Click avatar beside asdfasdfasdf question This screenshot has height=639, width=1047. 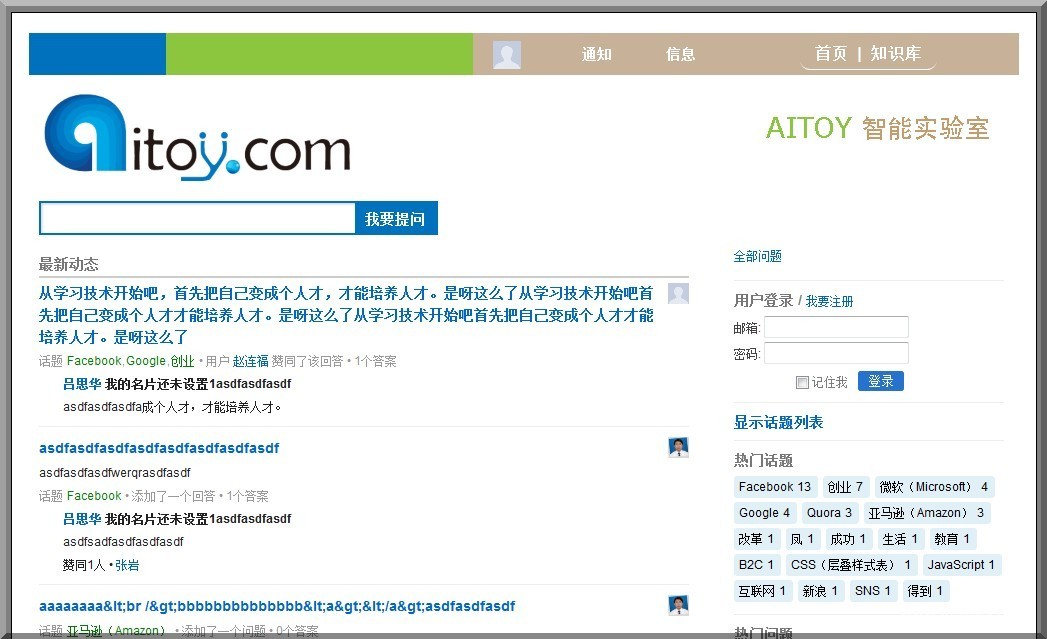678,447
